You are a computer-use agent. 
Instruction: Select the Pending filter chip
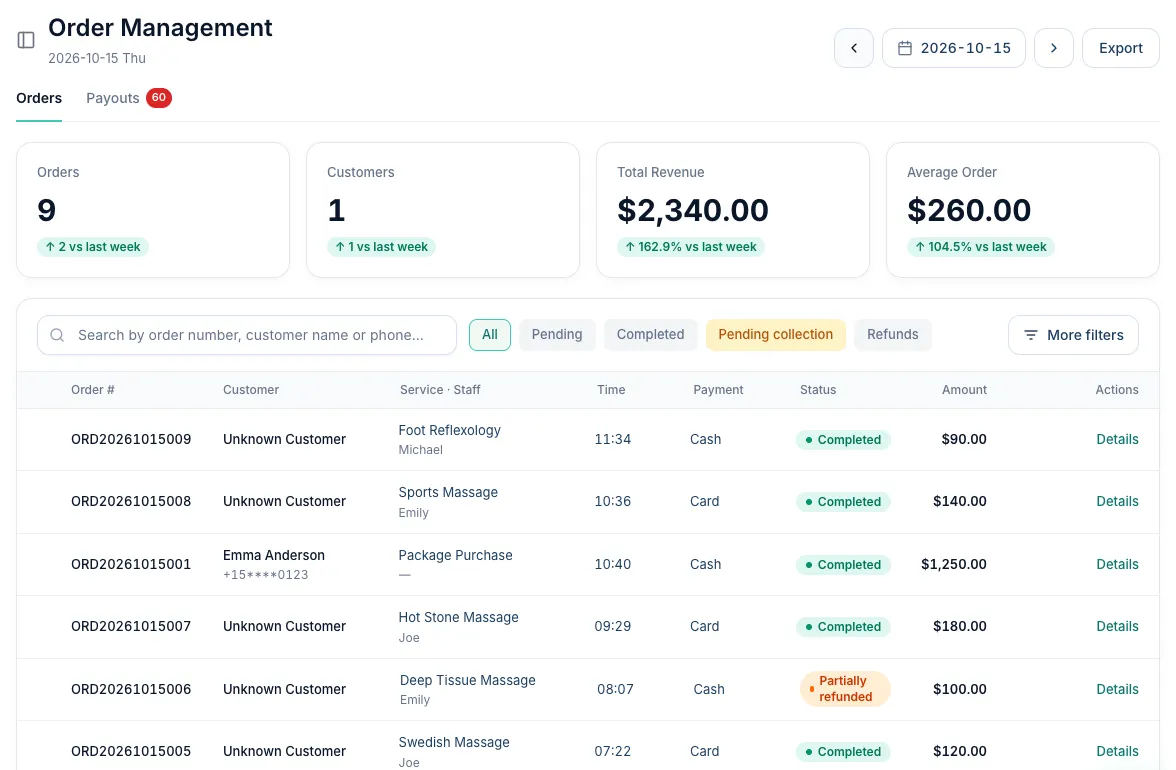[556, 334]
